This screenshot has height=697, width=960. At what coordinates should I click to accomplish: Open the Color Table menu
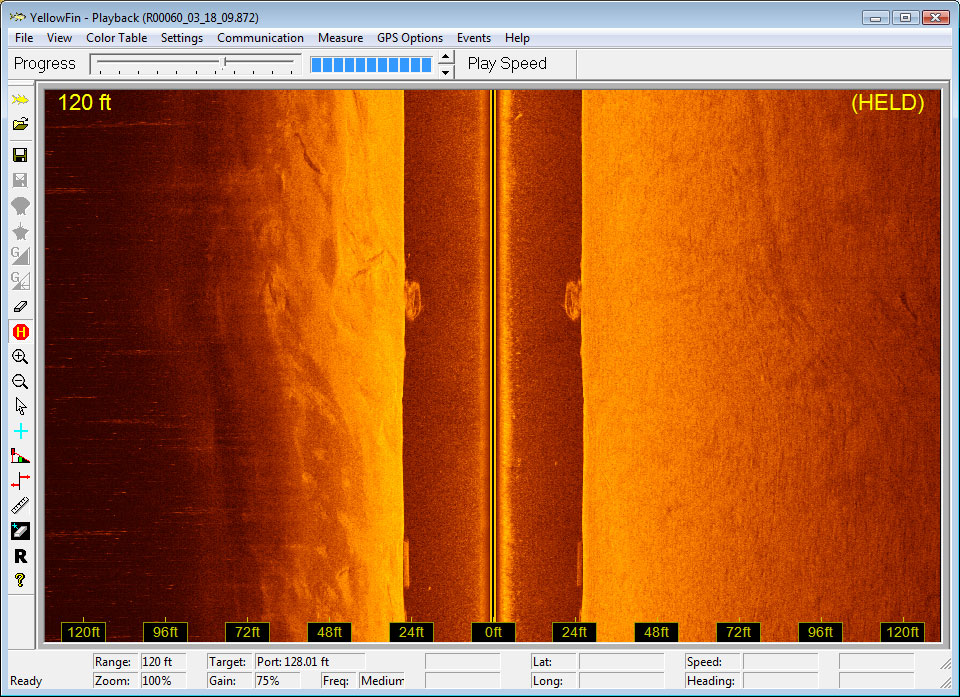click(116, 38)
